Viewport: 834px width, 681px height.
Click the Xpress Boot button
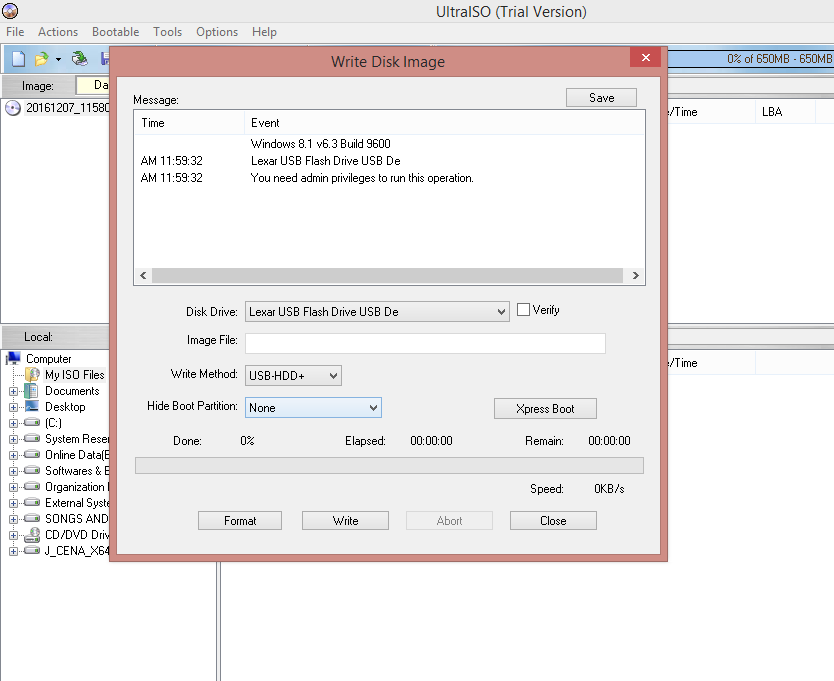click(x=545, y=408)
